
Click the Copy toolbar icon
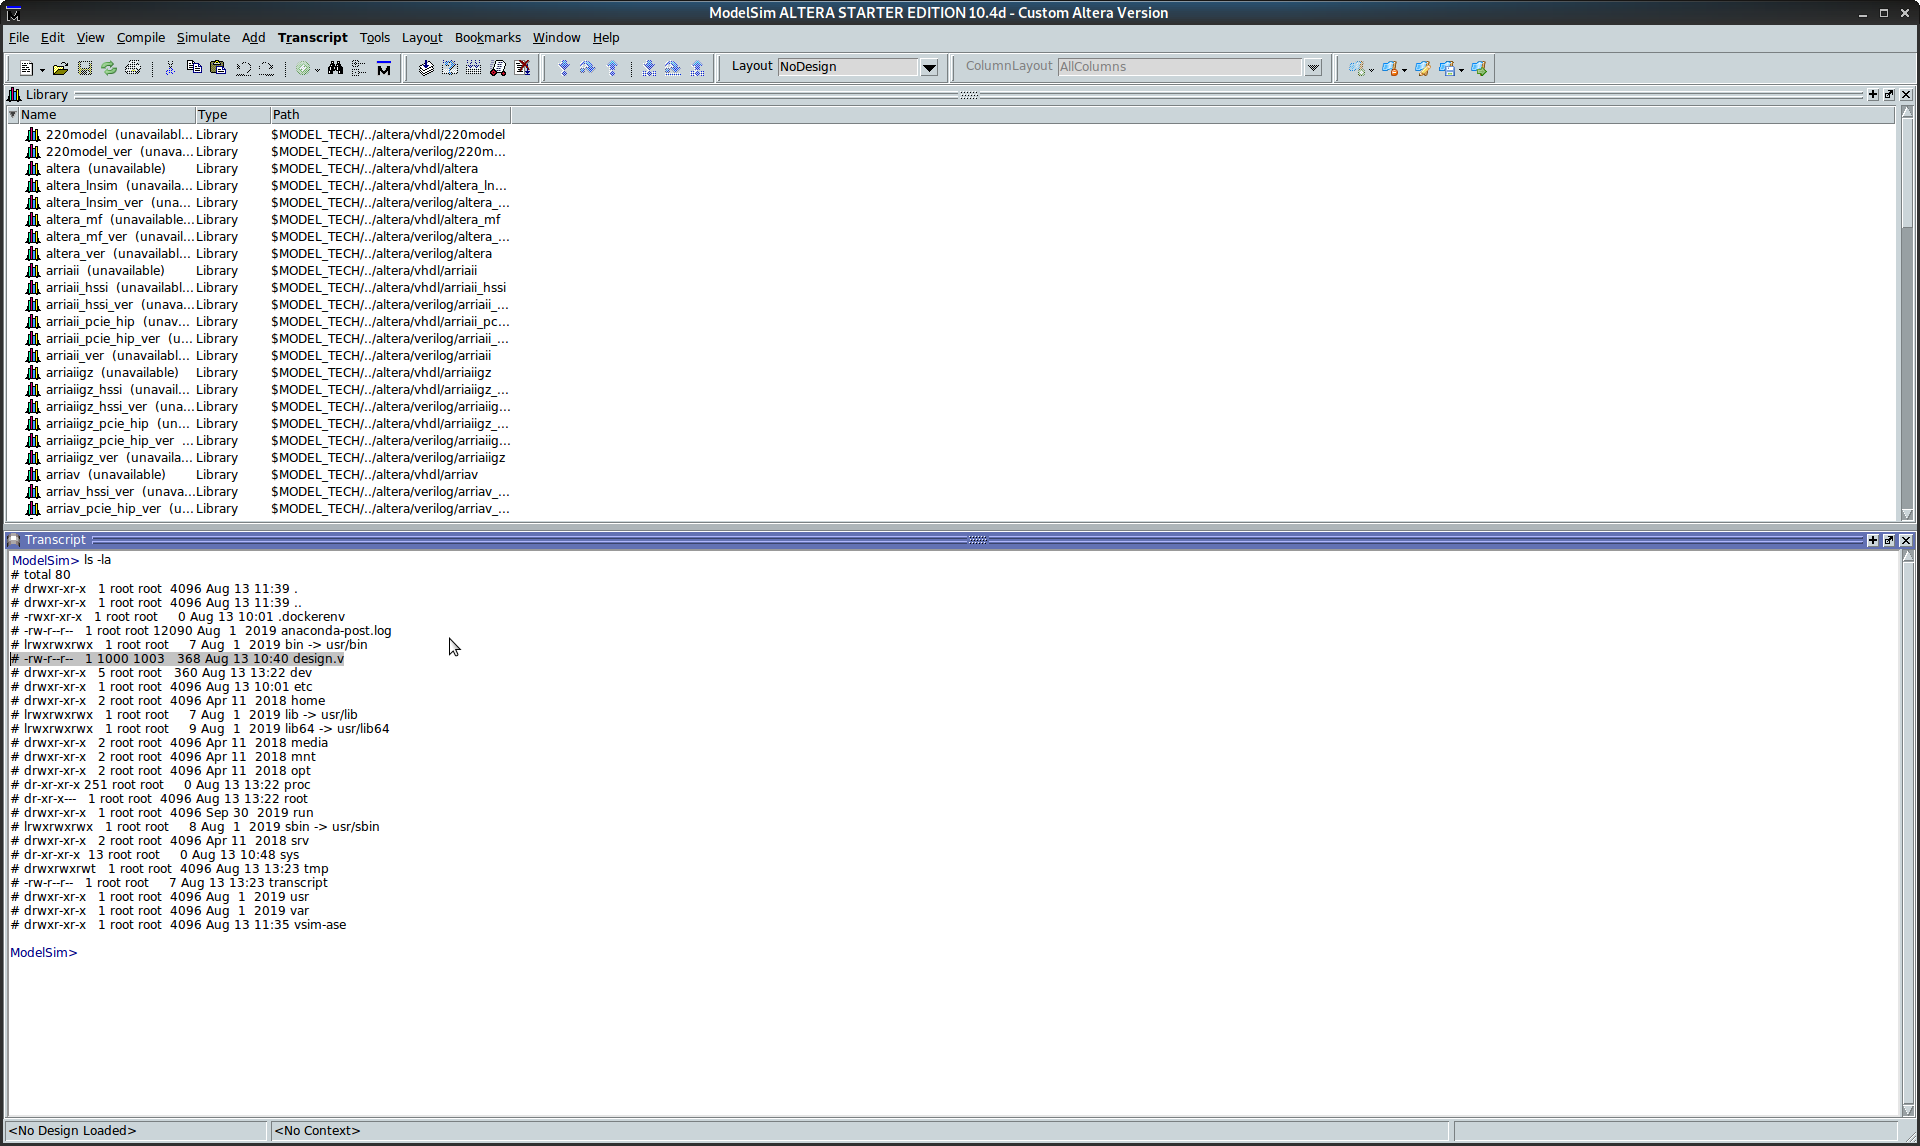[x=194, y=68]
